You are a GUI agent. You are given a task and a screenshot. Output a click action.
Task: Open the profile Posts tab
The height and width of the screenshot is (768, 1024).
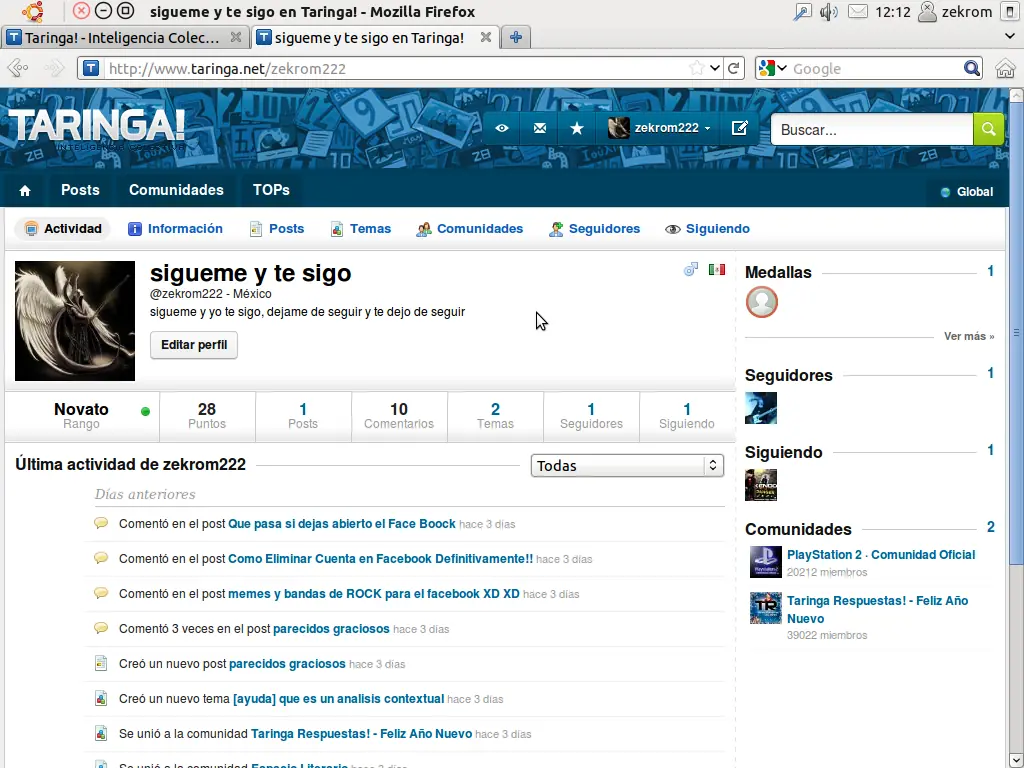tap(278, 229)
